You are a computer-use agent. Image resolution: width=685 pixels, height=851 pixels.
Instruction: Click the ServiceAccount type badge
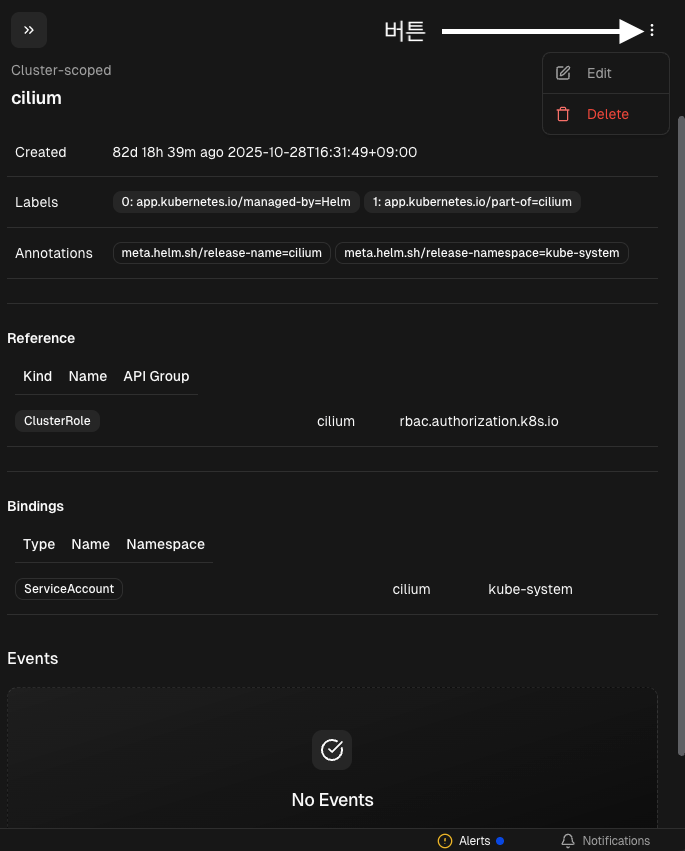point(69,589)
